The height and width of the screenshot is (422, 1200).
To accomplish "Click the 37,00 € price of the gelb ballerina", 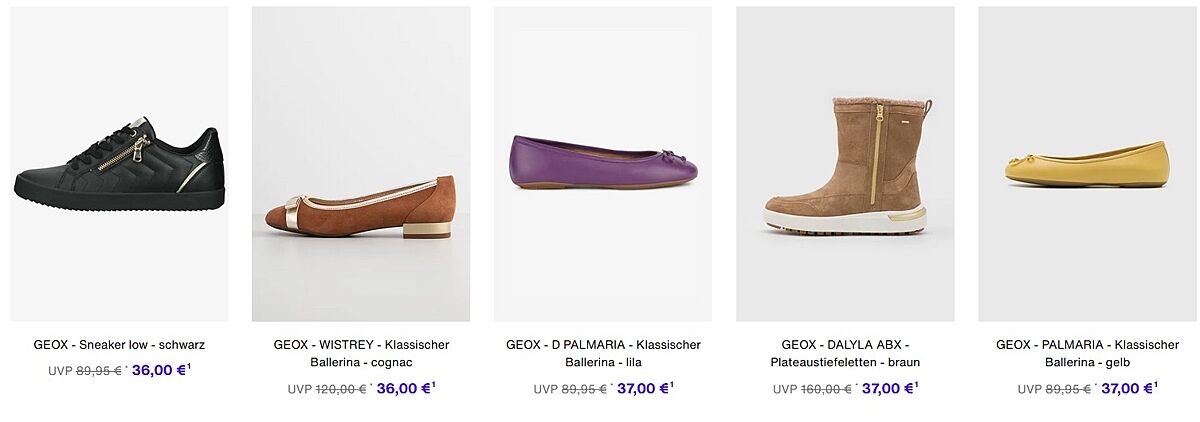I will 1127,389.
